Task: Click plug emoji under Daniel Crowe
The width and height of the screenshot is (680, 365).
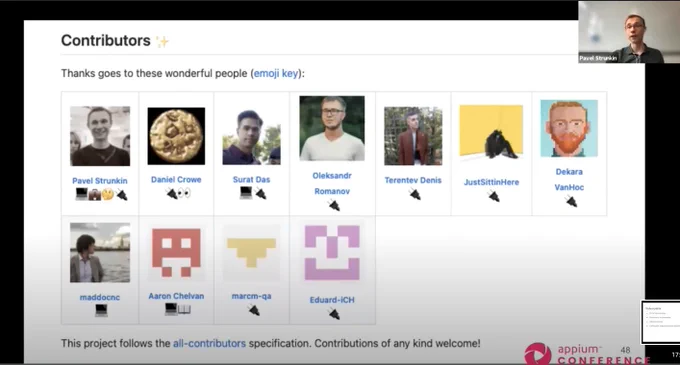Action: pos(172,193)
